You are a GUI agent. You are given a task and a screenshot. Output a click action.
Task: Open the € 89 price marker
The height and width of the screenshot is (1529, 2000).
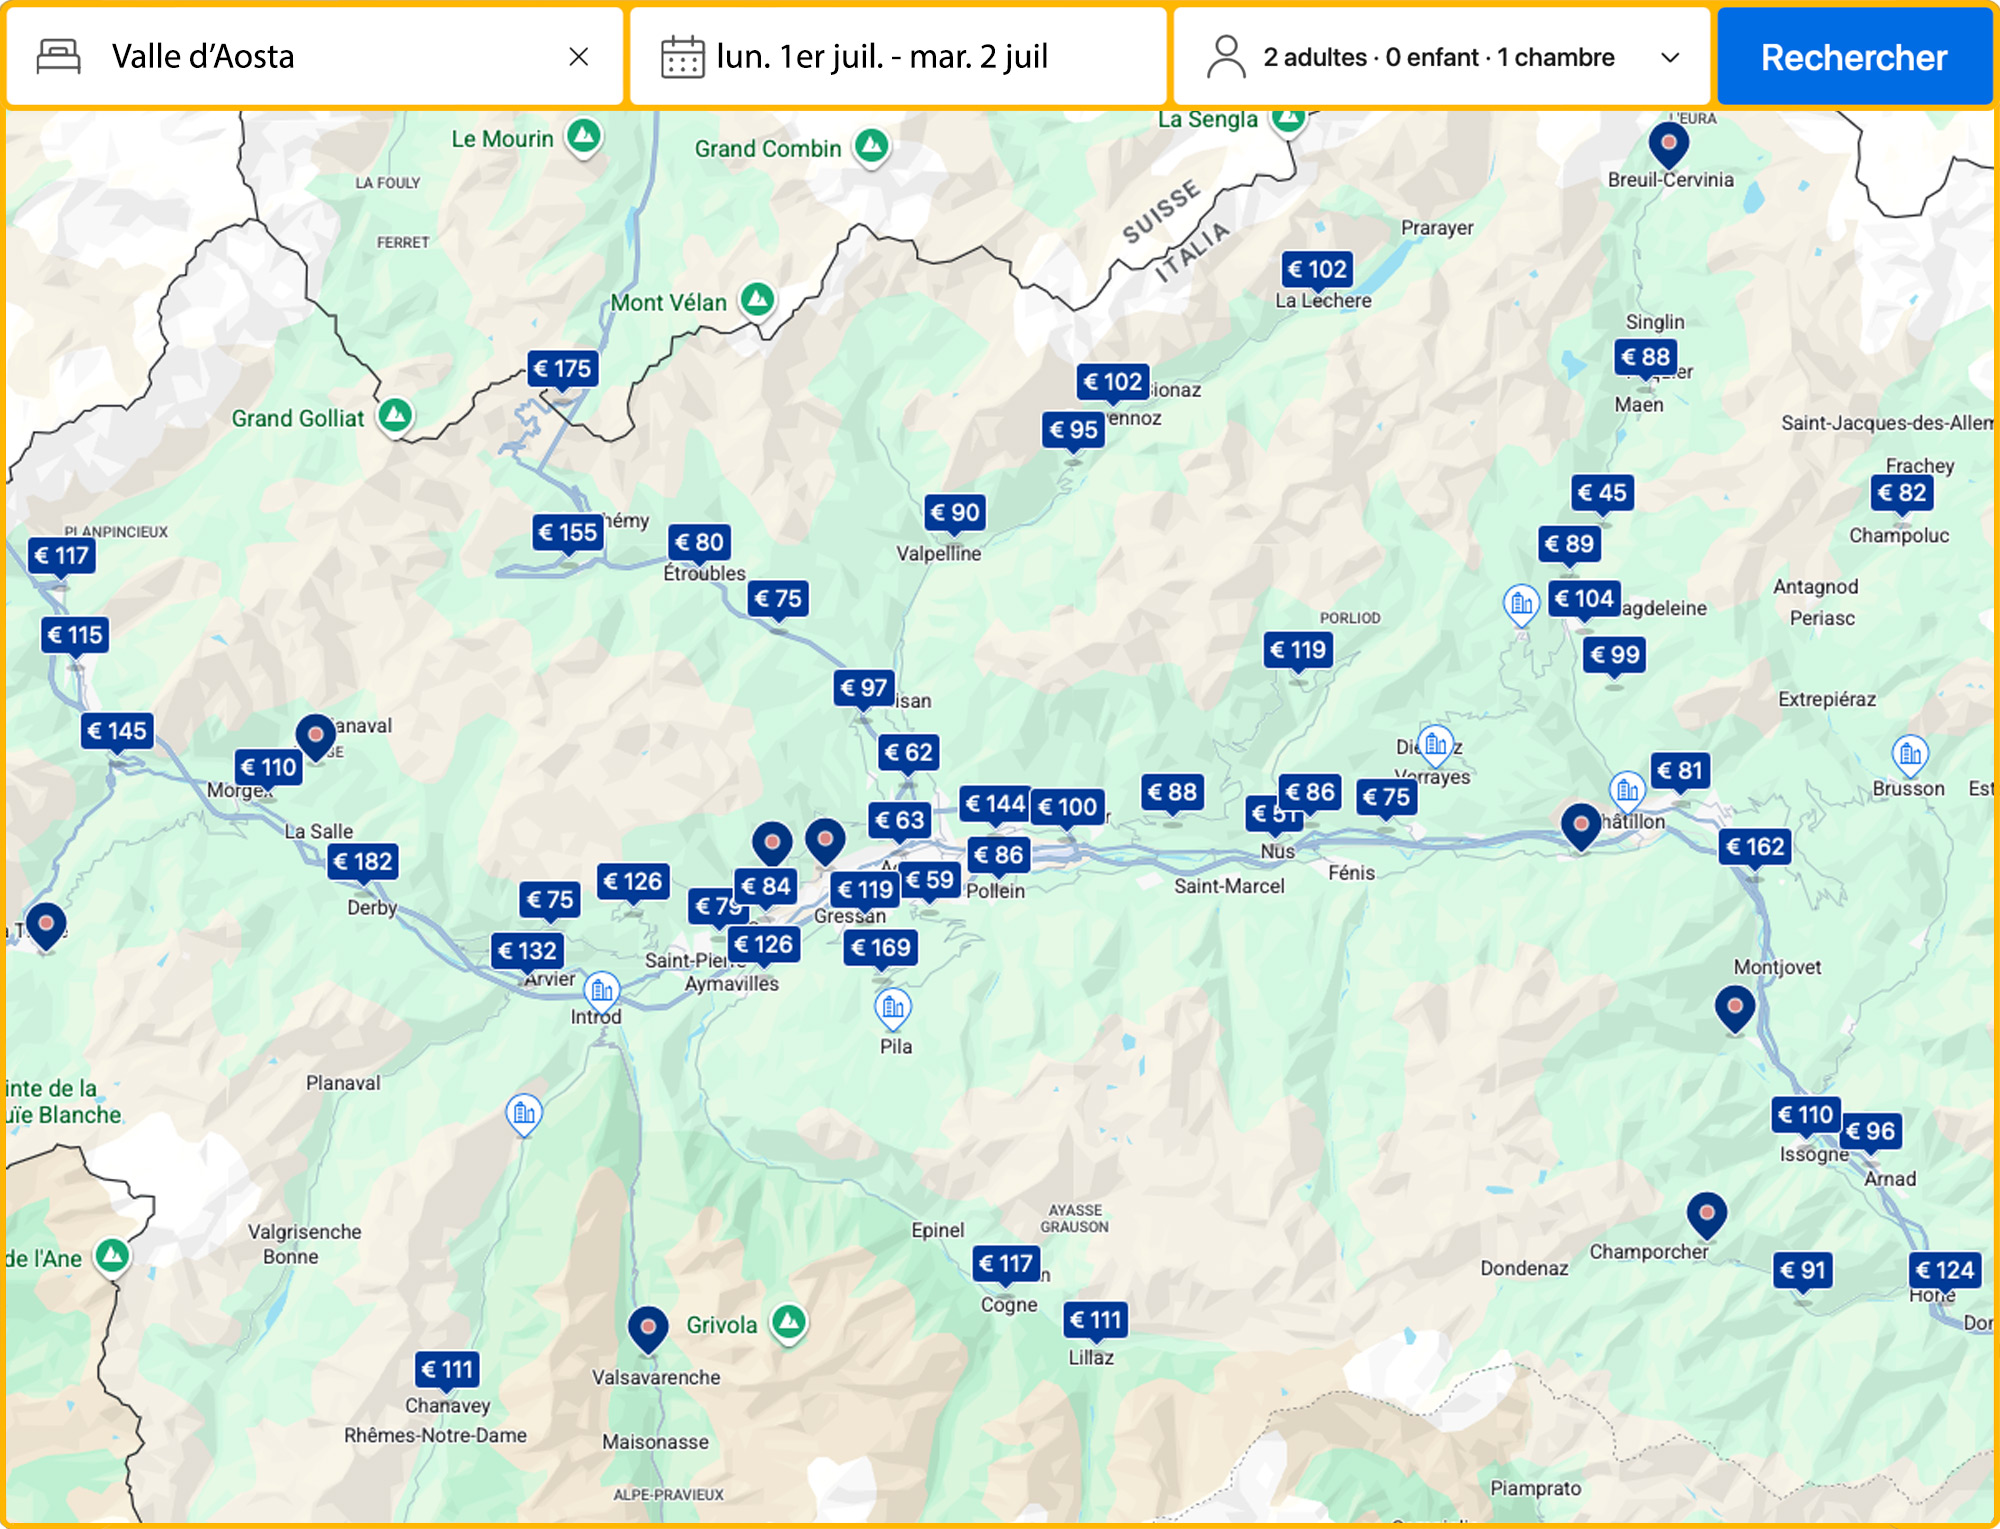[1570, 544]
